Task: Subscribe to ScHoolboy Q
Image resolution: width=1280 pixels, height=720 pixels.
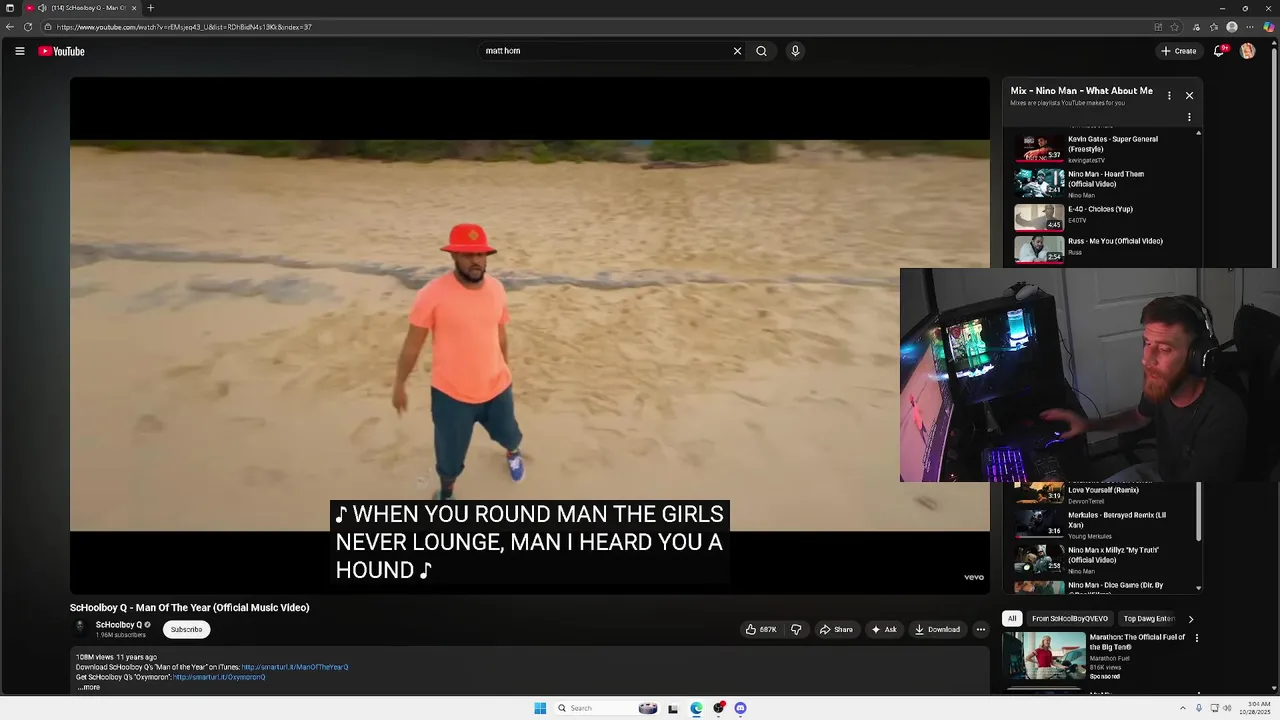Action: pyautogui.click(x=186, y=629)
